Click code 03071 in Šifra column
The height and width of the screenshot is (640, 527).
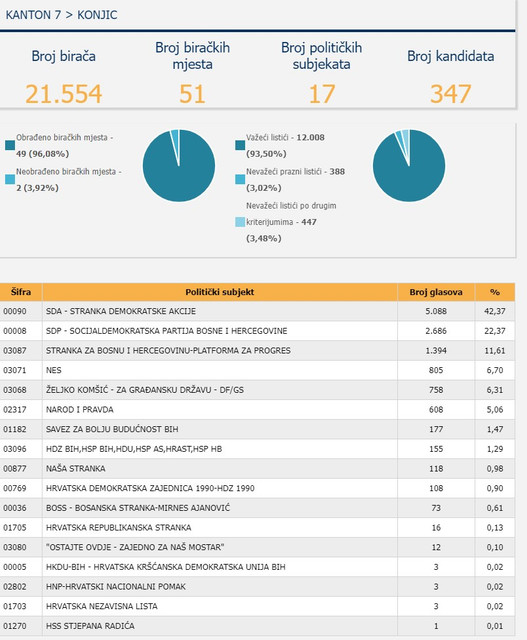point(15,370)
